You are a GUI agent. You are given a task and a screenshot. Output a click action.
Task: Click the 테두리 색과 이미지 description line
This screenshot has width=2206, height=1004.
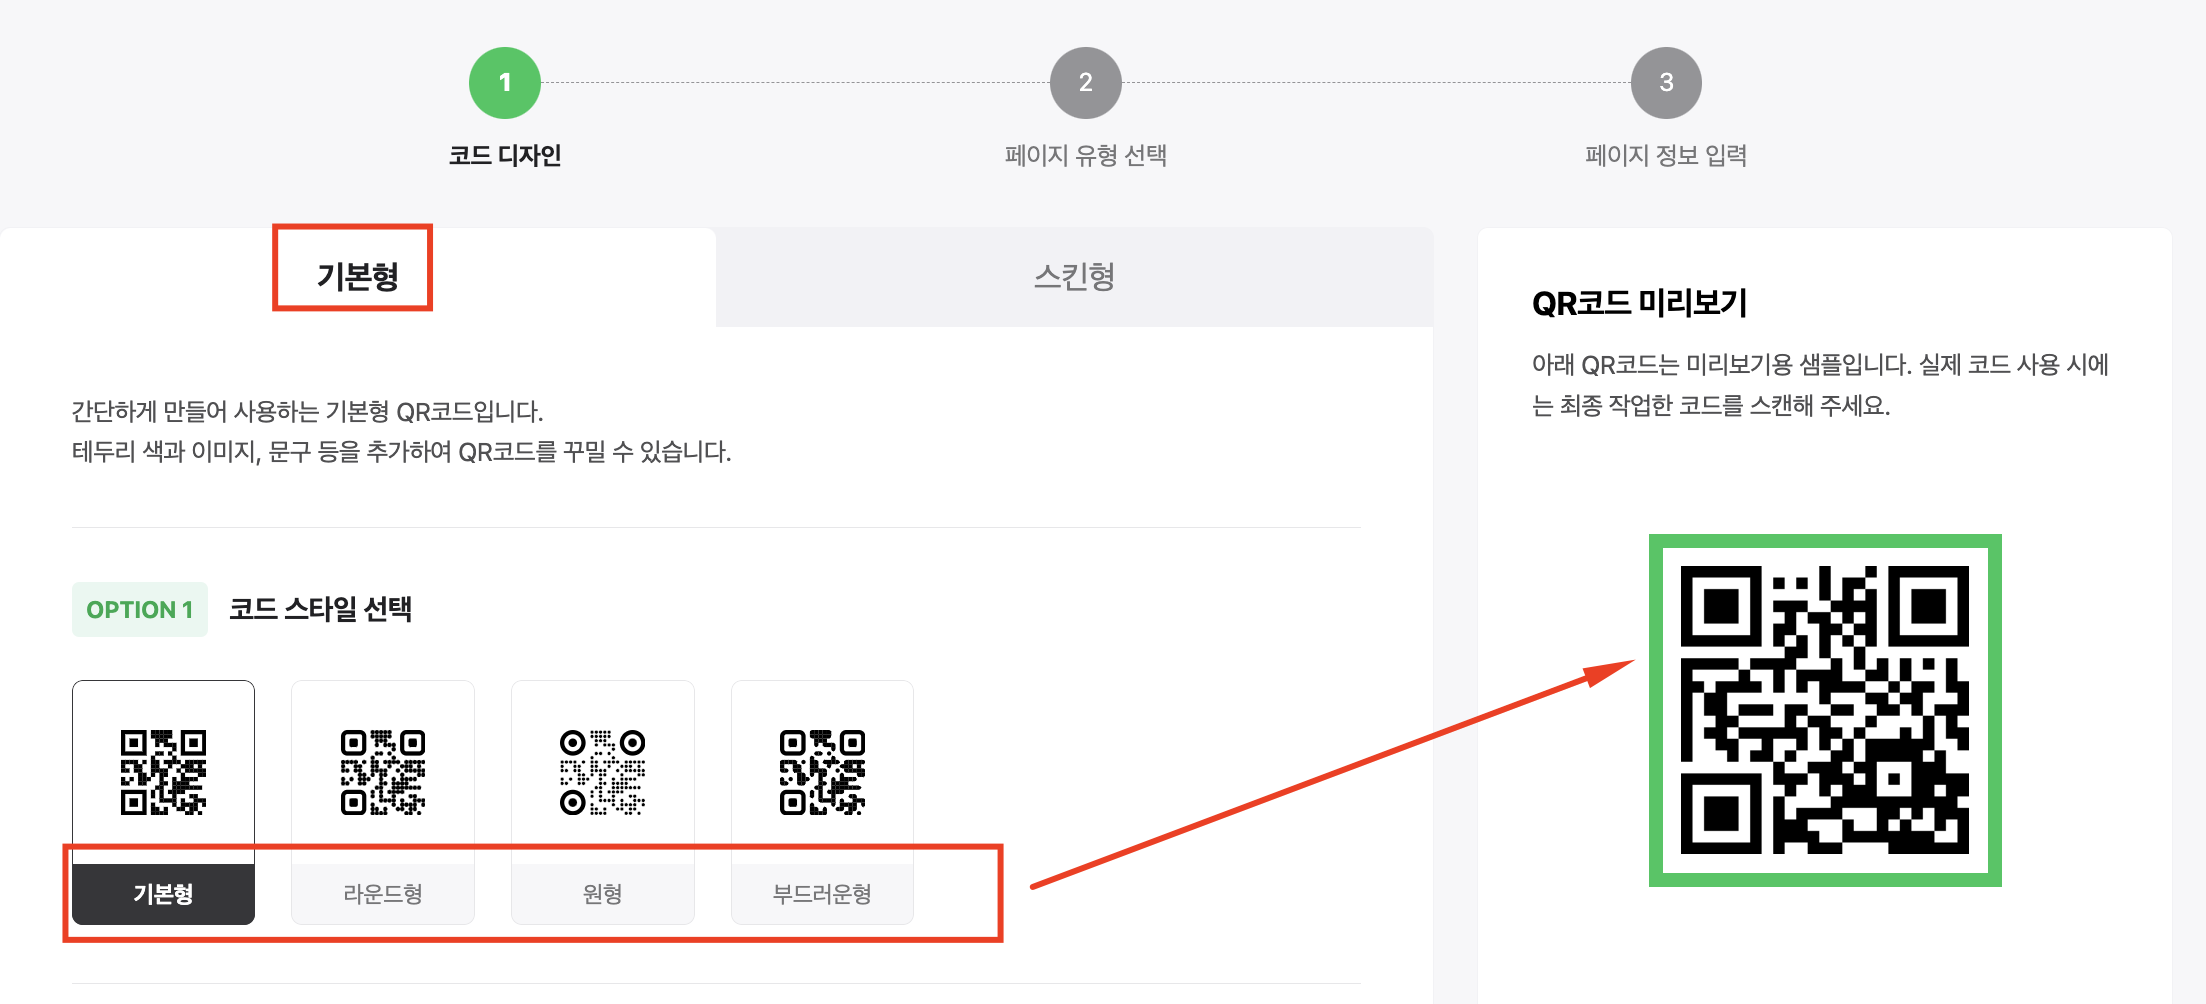pos(402,452)
